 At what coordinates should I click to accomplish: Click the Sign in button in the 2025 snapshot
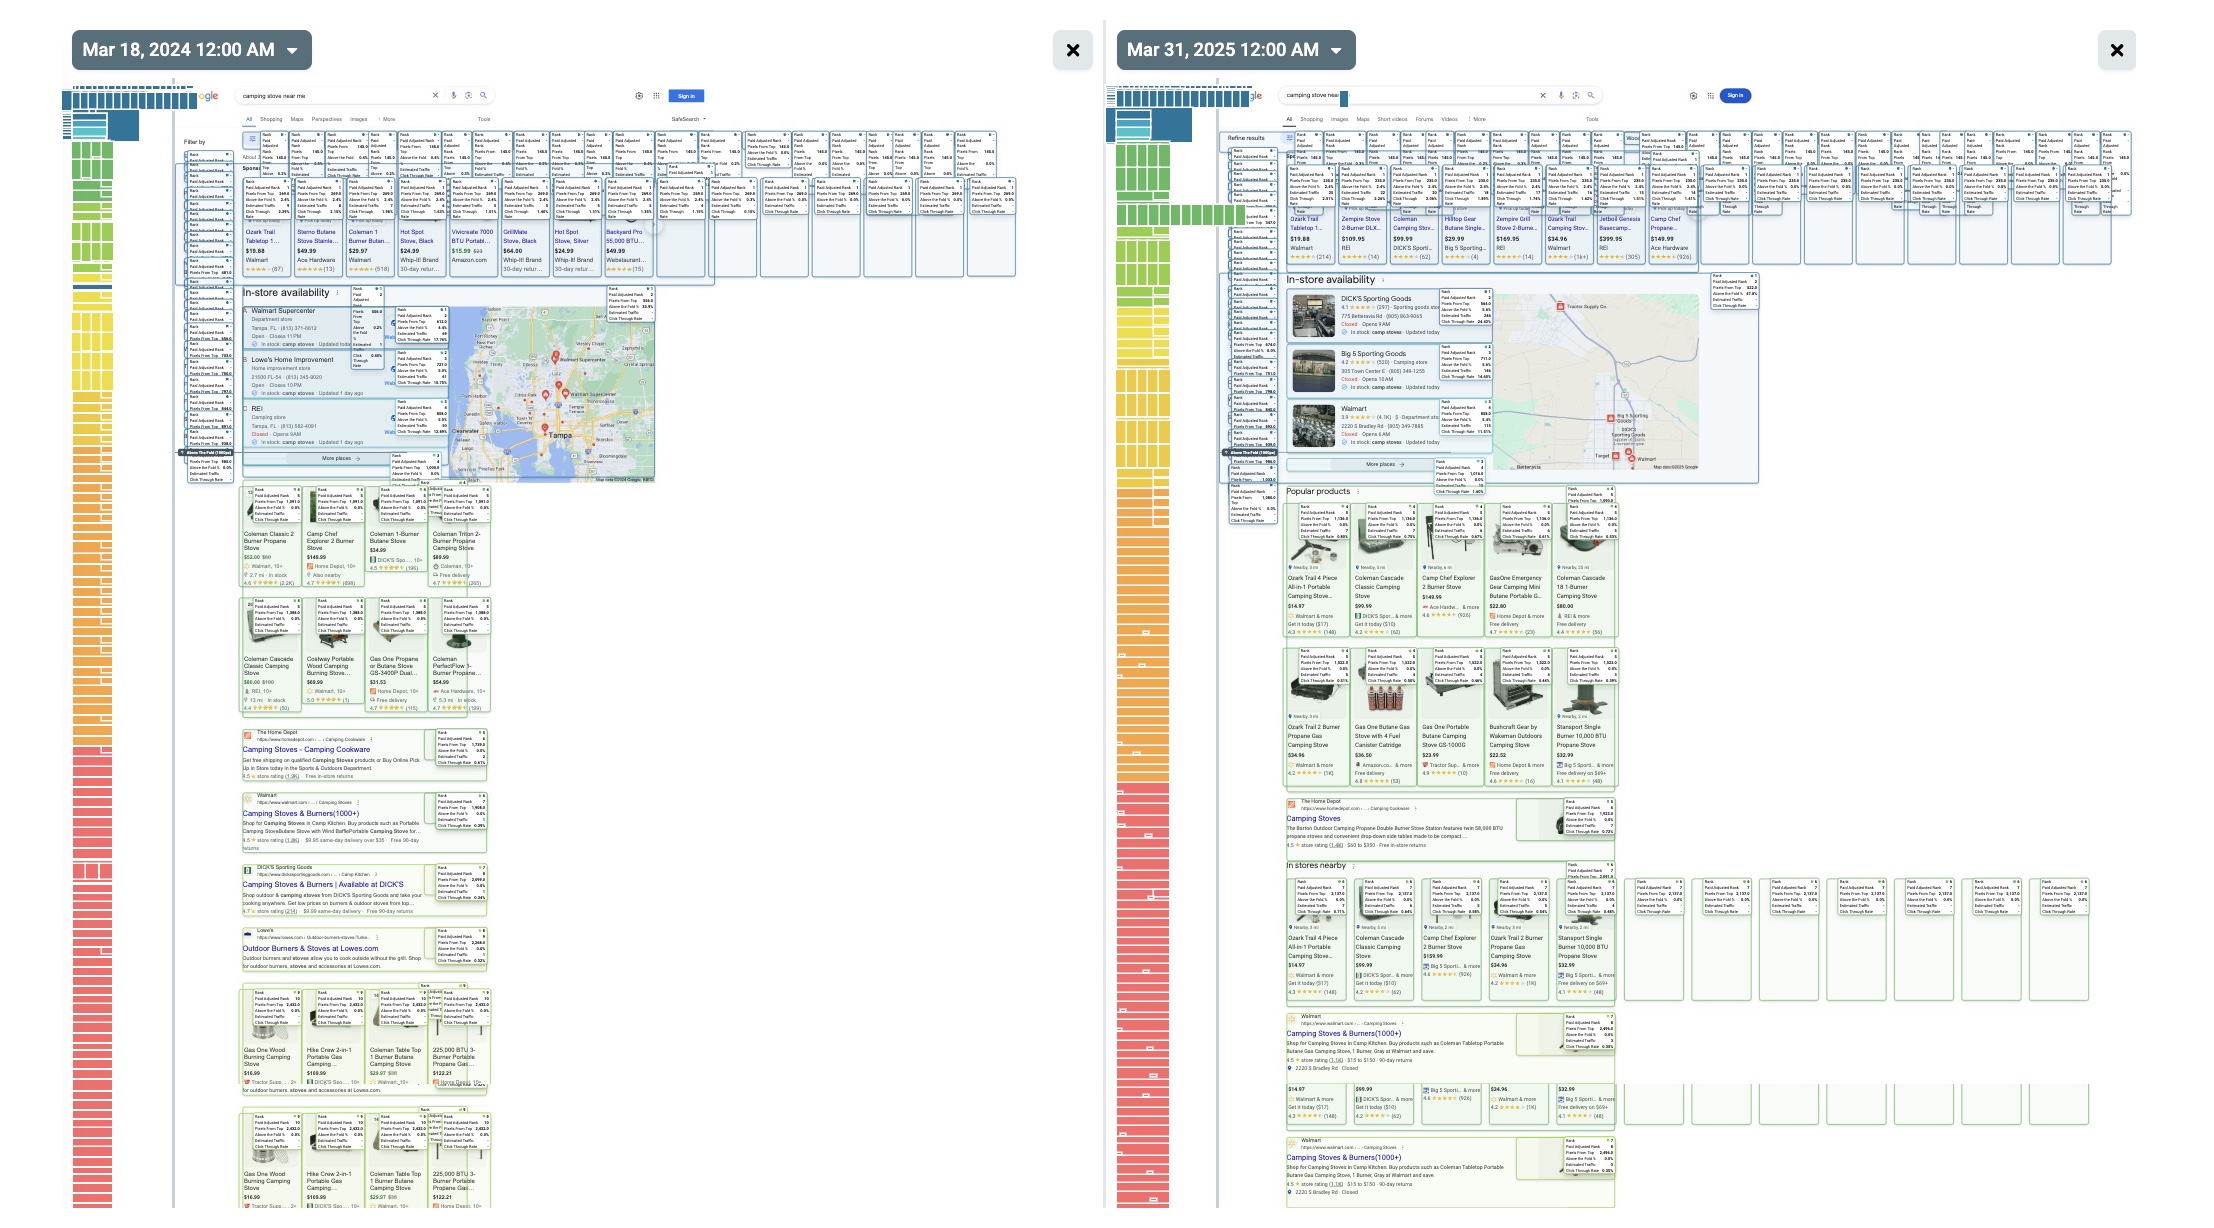pyautogui.click(x=1735, y=96)
